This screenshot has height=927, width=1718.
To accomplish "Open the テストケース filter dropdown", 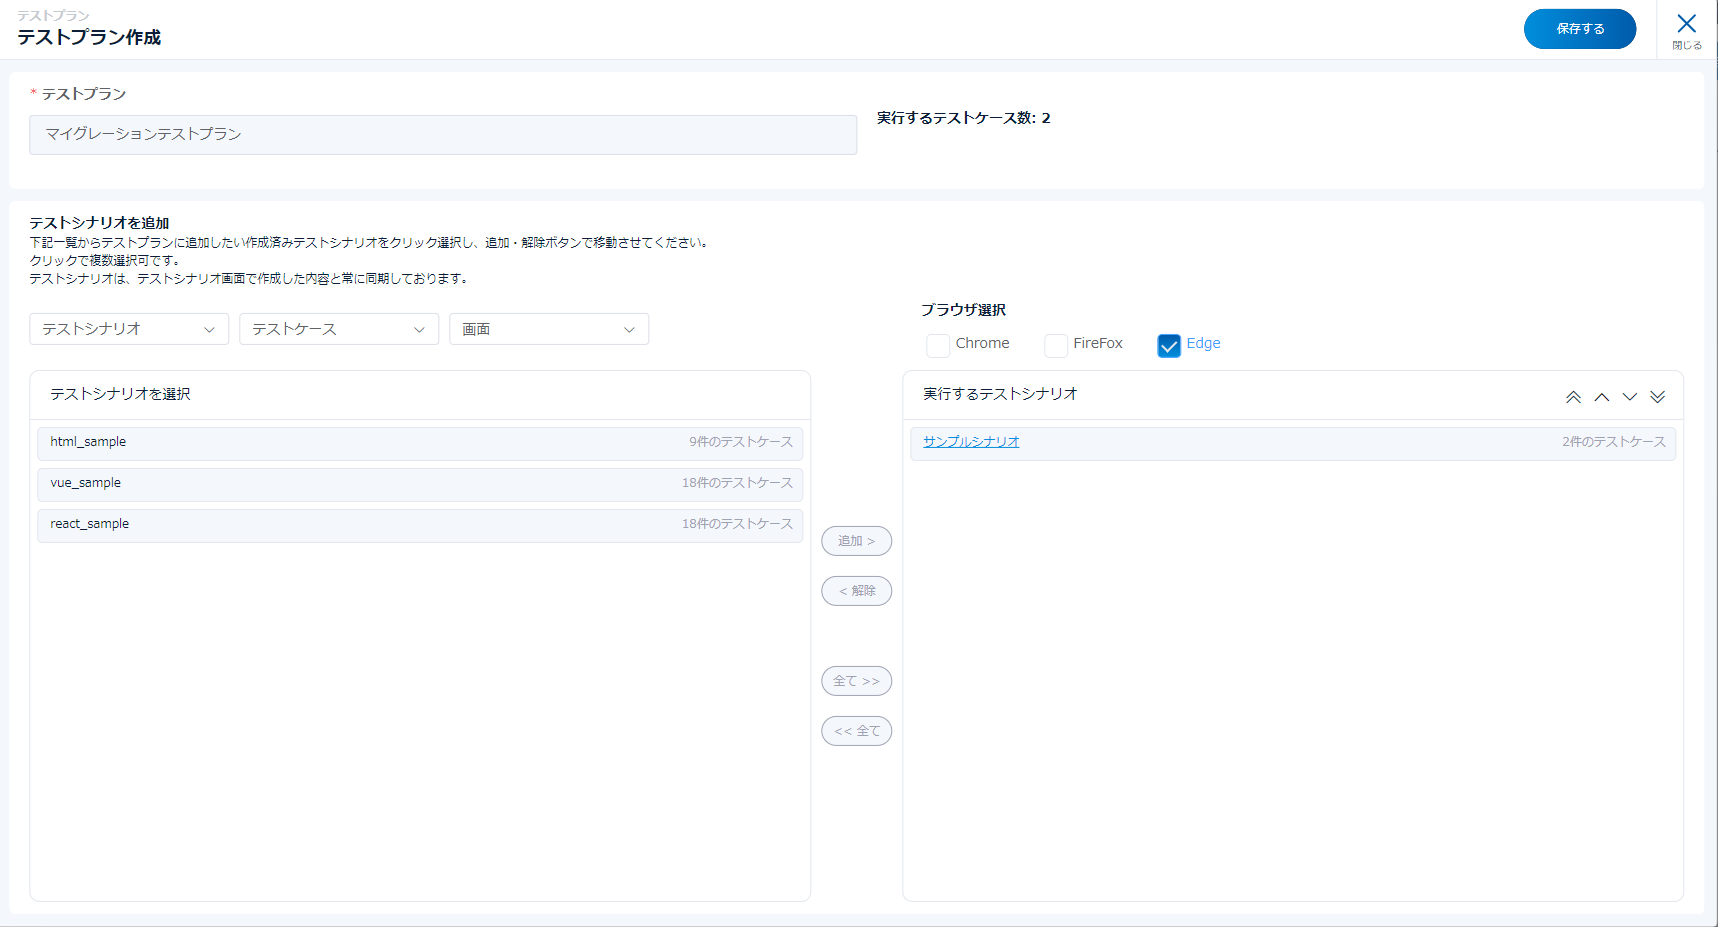I will [x=339, y=329].
